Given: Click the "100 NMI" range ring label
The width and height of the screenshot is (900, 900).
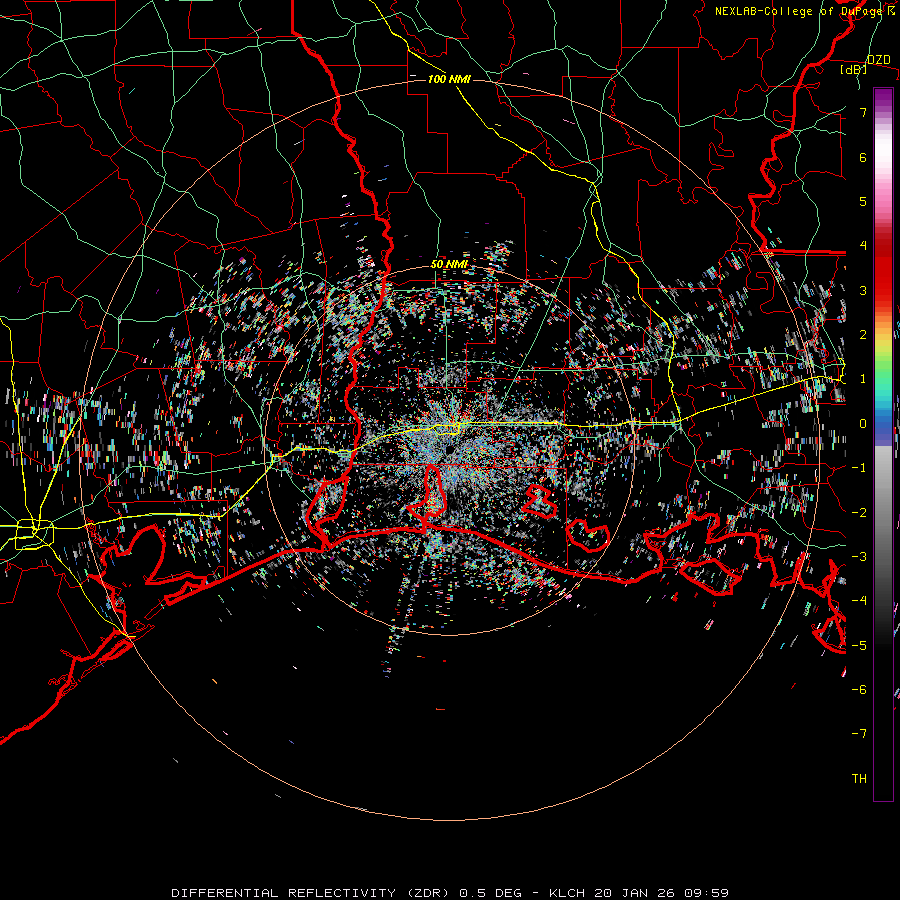Looking at the screenshot, I should tap(449, 79).
